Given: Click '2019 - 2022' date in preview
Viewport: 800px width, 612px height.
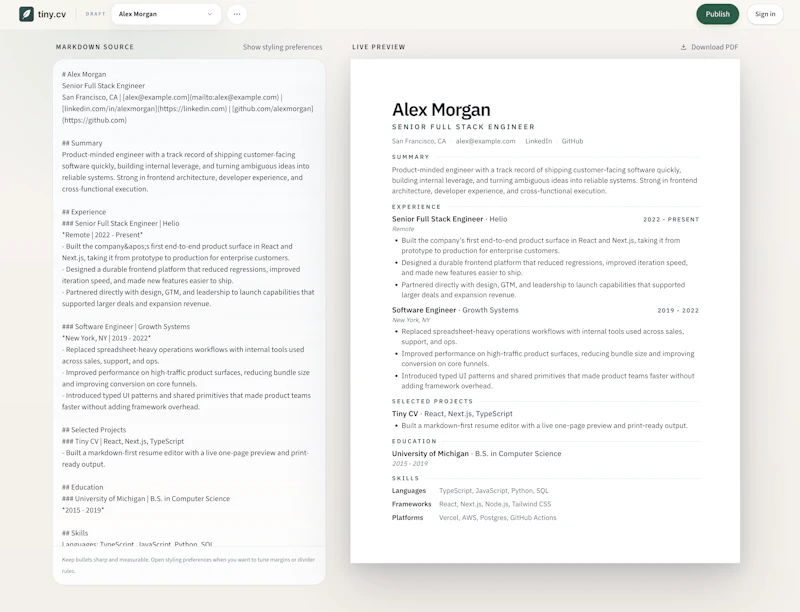Looking at the screenshot, I should pos(678,311).
